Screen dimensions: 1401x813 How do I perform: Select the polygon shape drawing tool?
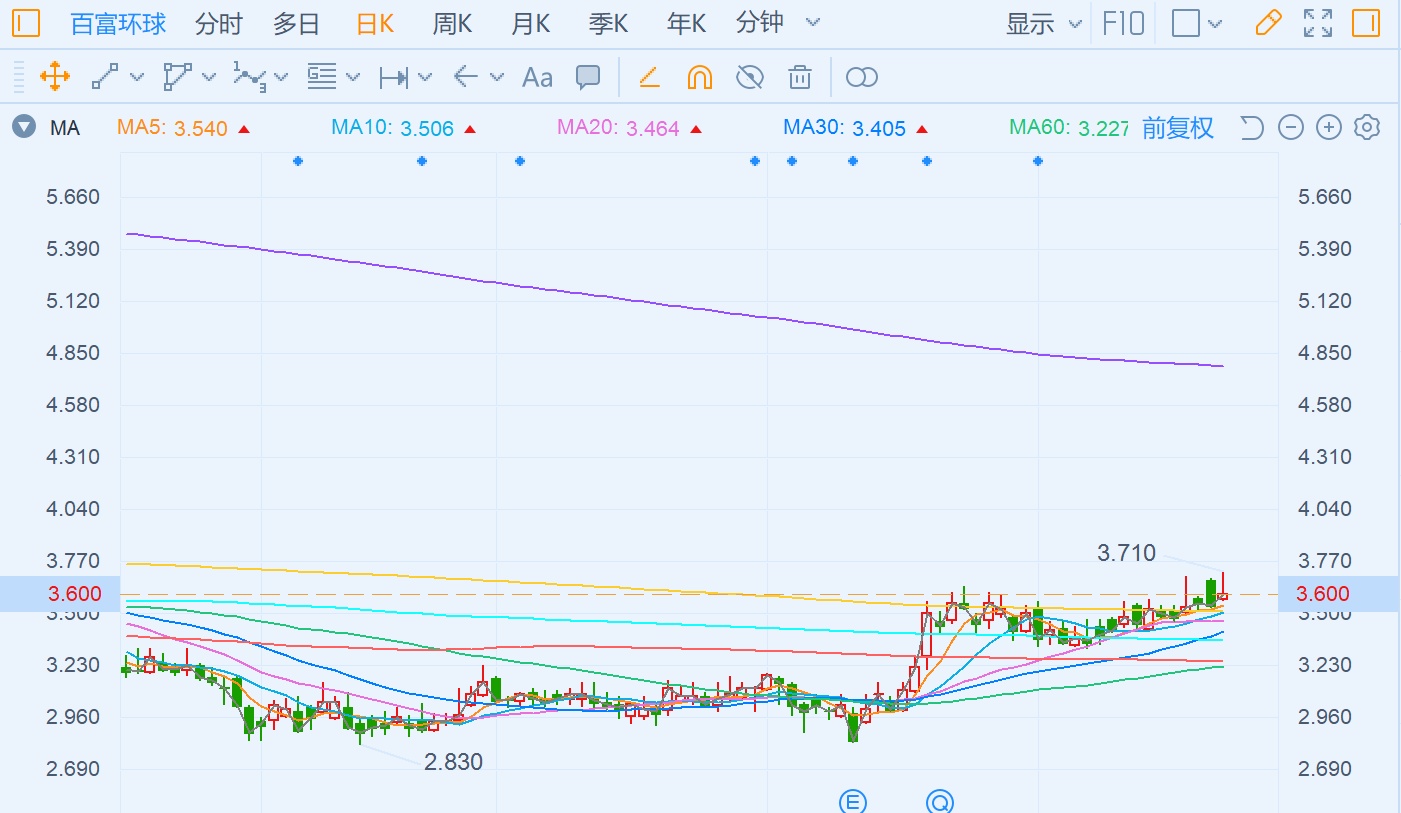click(177, 77)
